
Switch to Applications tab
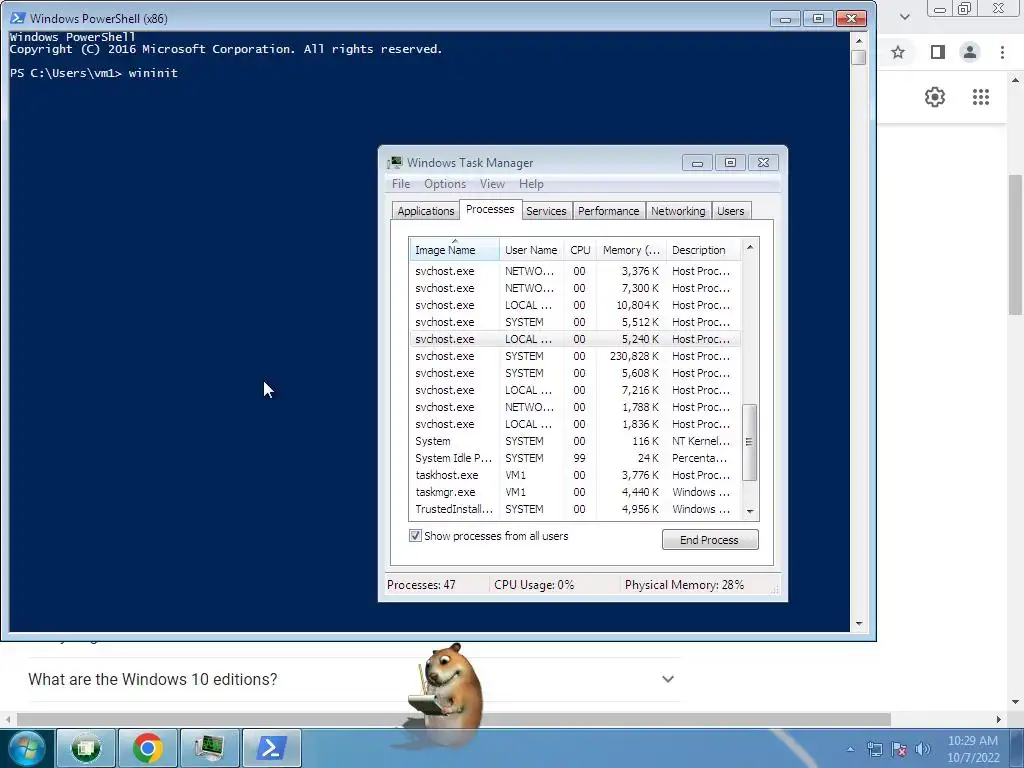[x=425, y=211]
